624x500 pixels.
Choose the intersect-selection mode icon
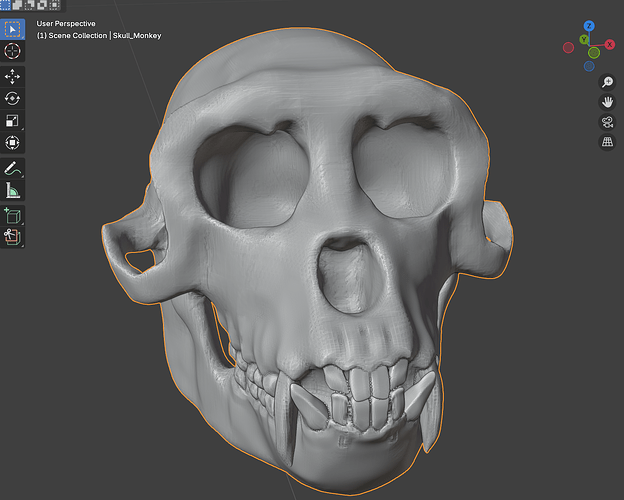pos(55,5)
